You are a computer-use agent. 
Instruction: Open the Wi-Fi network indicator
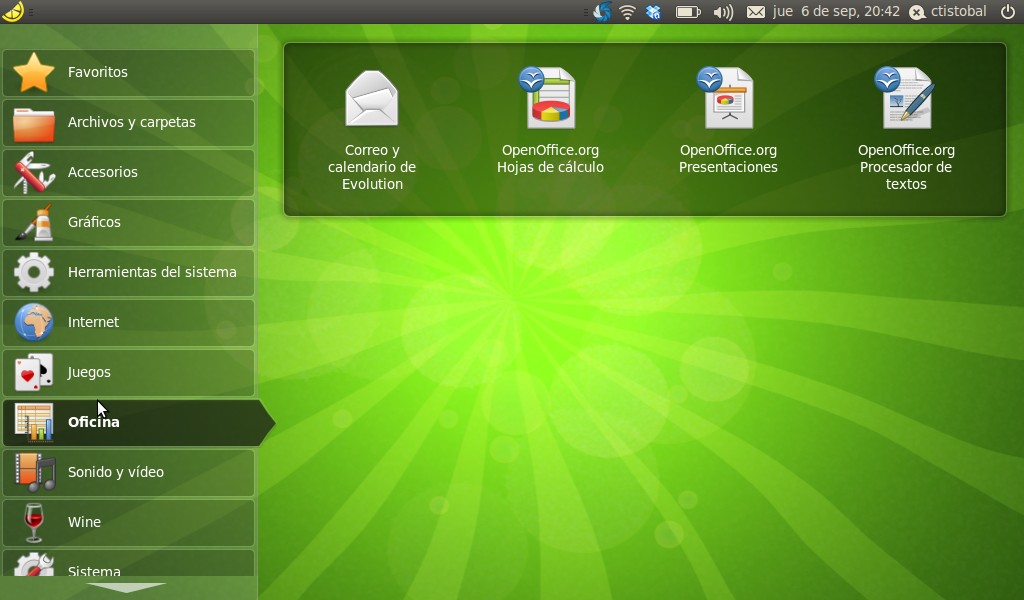point(627,12)
